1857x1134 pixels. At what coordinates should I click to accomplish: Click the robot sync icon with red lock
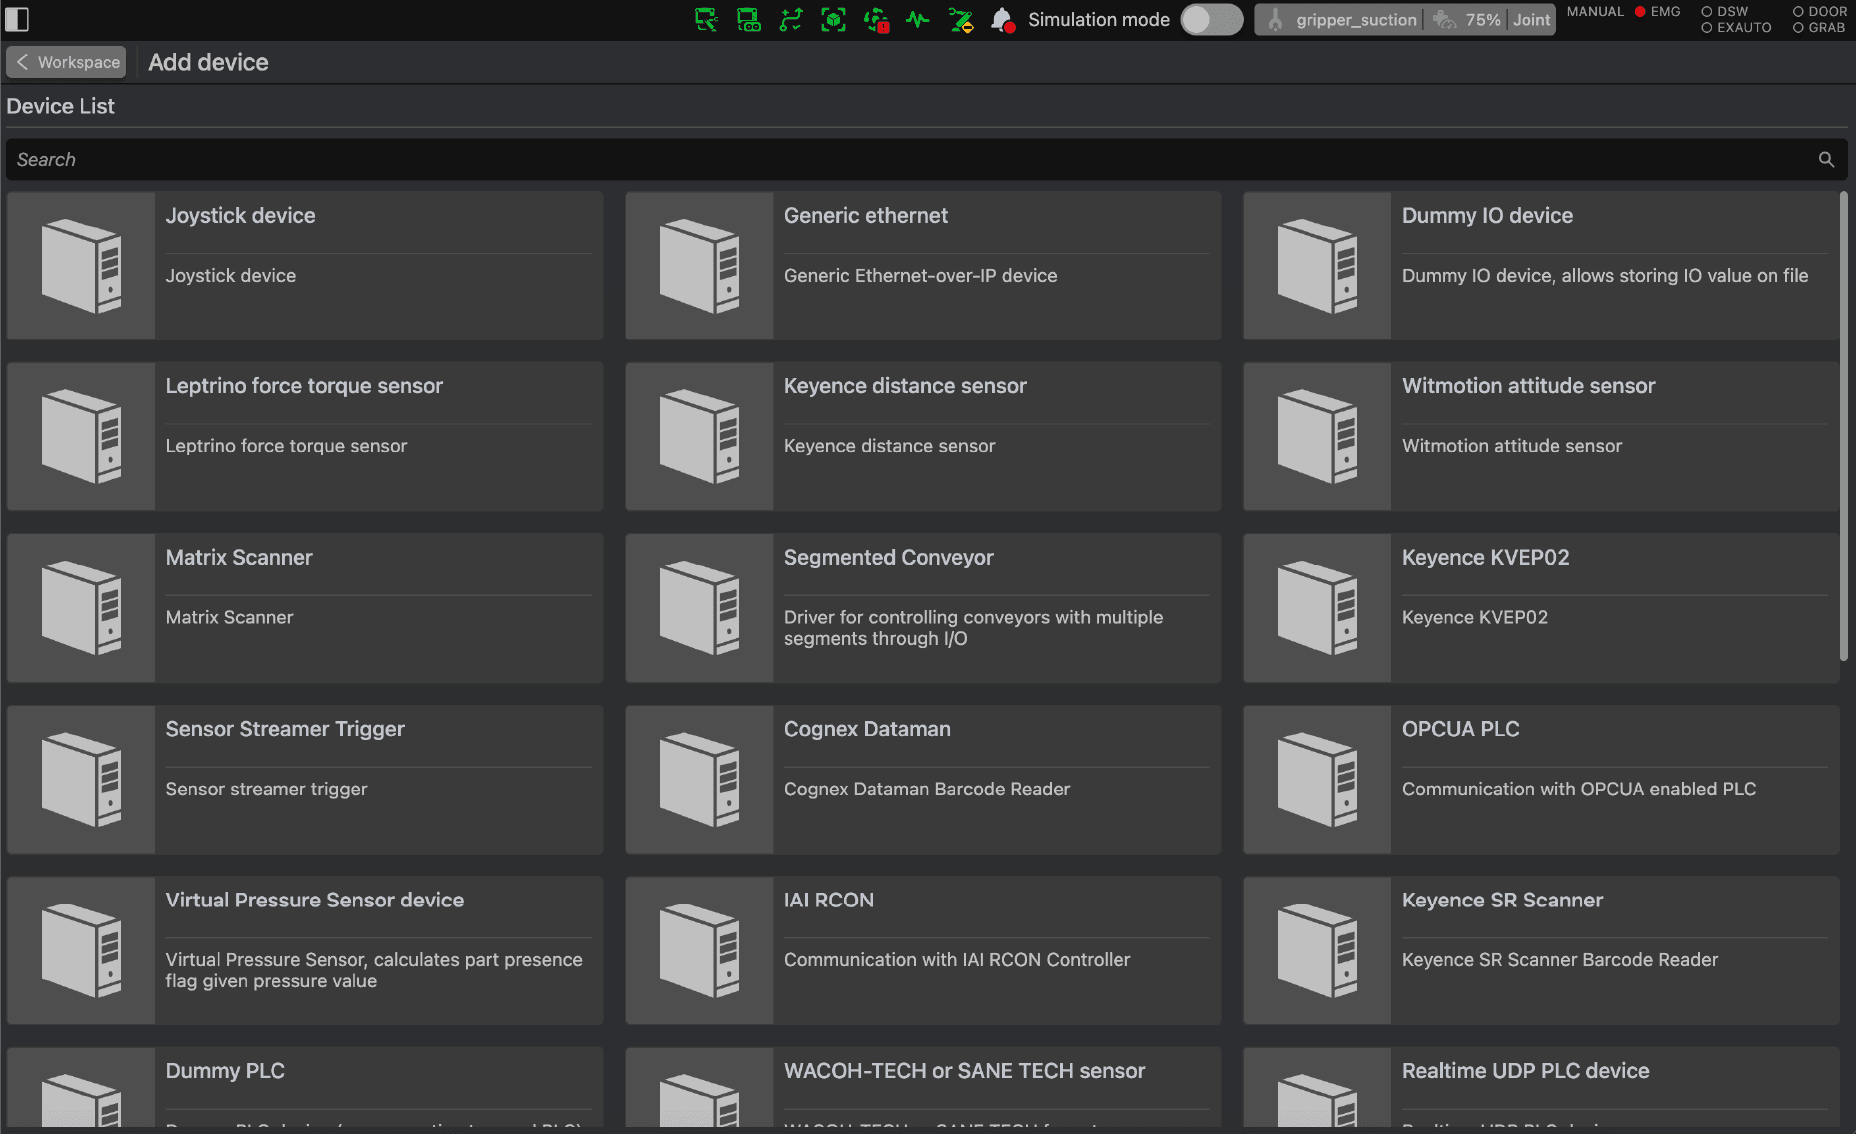pyautogui.click(x=877, y=20)
